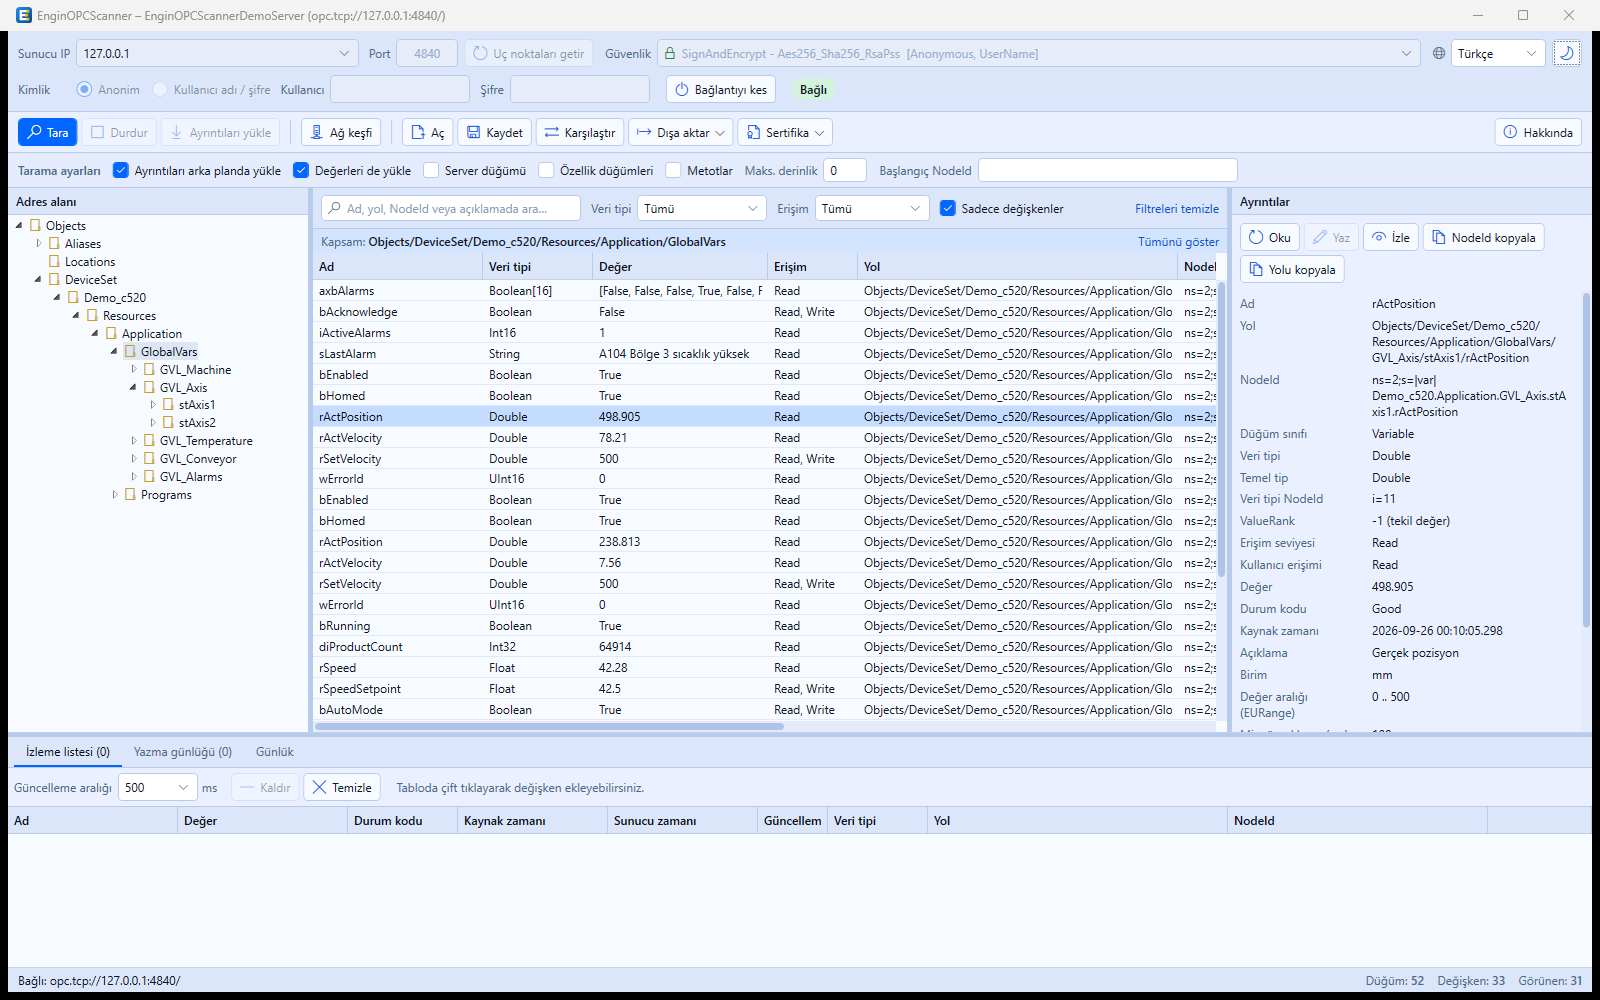Sort table by the Veri tipi column header
The image size is (1600, 1000).
pyautogui.click(x=537, y=267)
